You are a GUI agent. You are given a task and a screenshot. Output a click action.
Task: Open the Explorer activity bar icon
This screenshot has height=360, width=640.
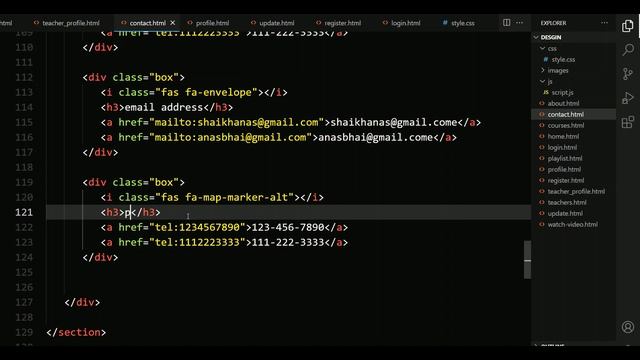point(628,26)
